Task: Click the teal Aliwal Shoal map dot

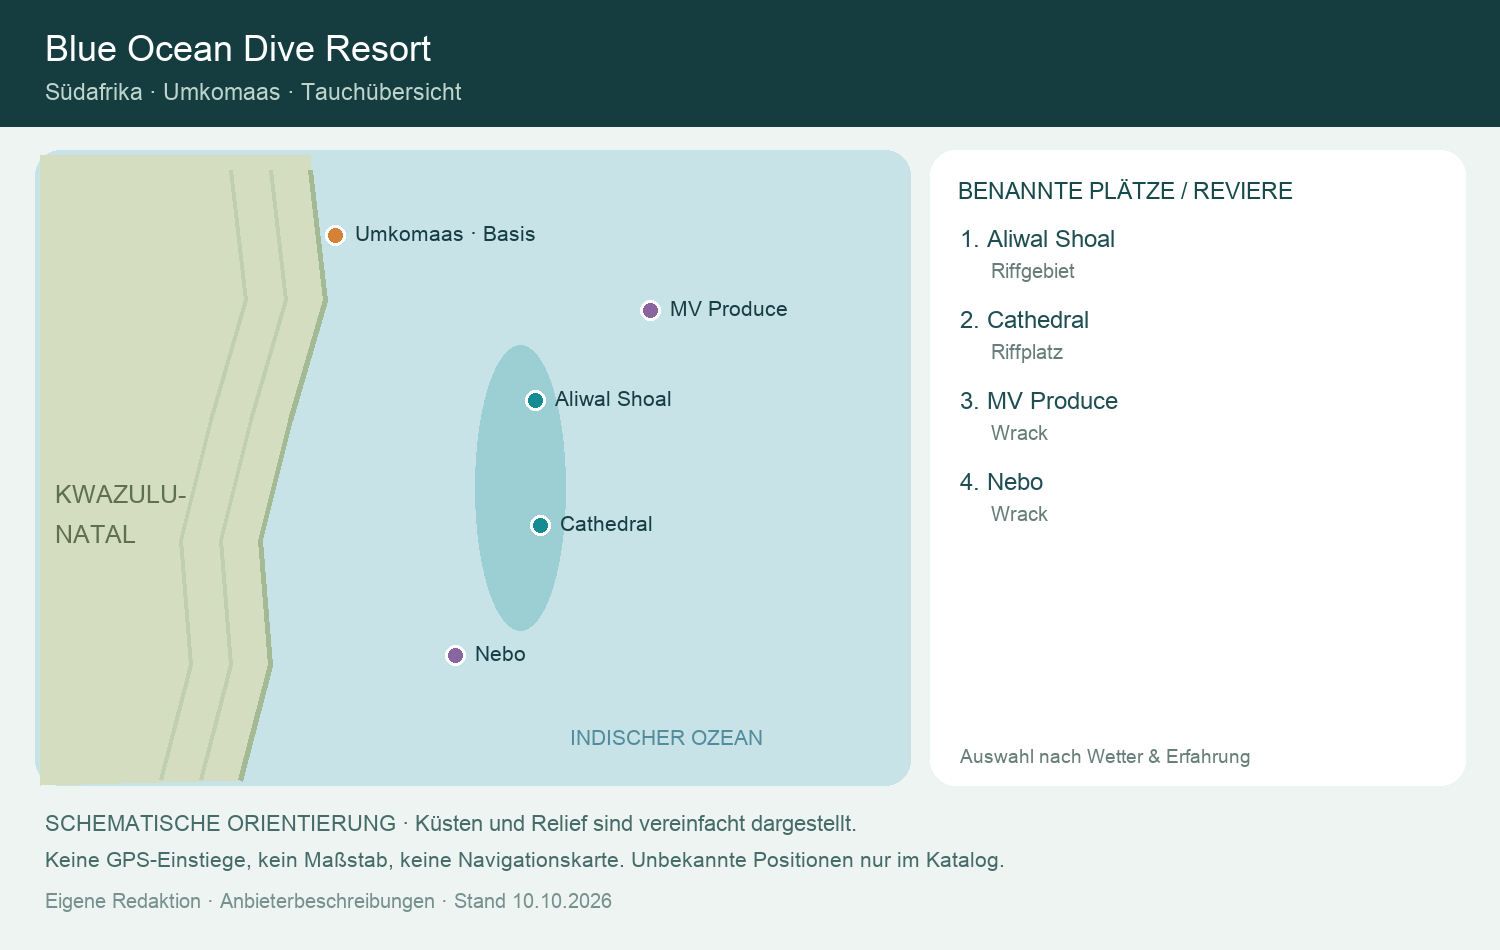Action: tap(536, 400)
